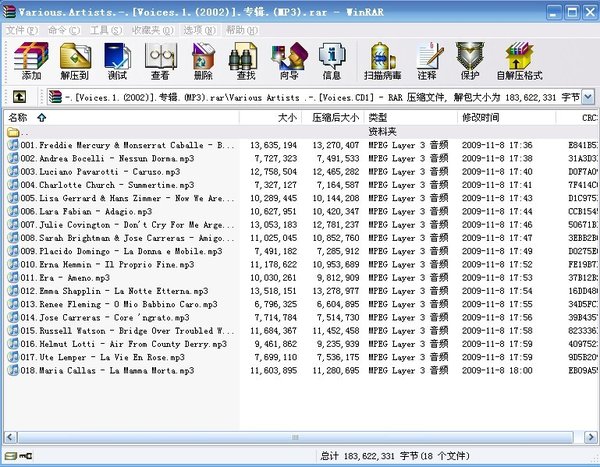Sort by the CRC column header
Image resolution: width=600 pixels, height=467 pixels.
(577, 118)
